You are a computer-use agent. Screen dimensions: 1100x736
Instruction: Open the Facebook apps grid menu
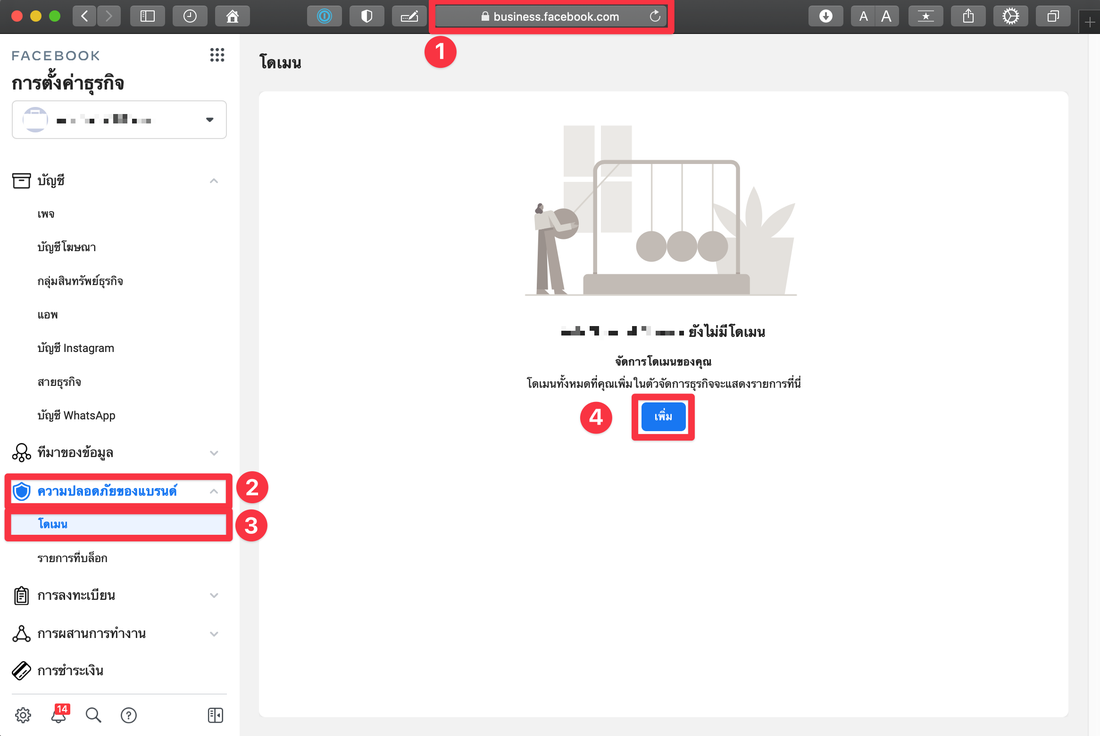[217, 55]
